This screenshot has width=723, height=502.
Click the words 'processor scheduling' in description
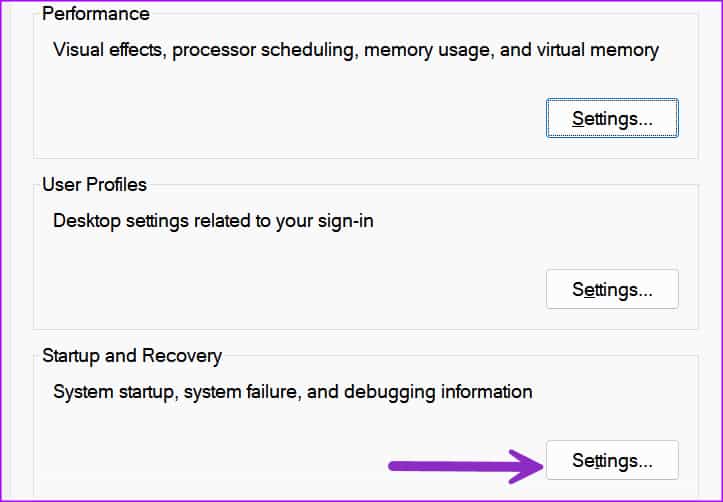[263, 50]
